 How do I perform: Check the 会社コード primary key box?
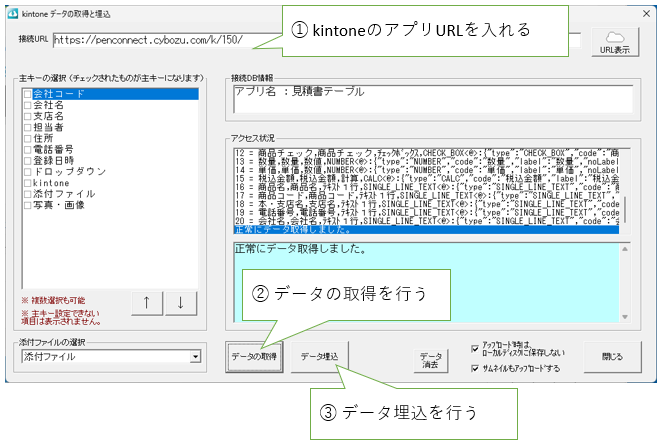[x=28, y=94]
